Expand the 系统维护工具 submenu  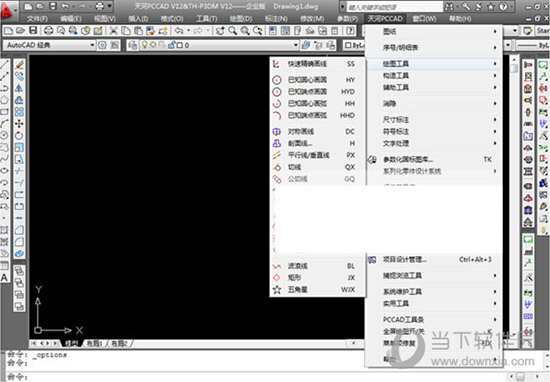click(x=434, y=291)
